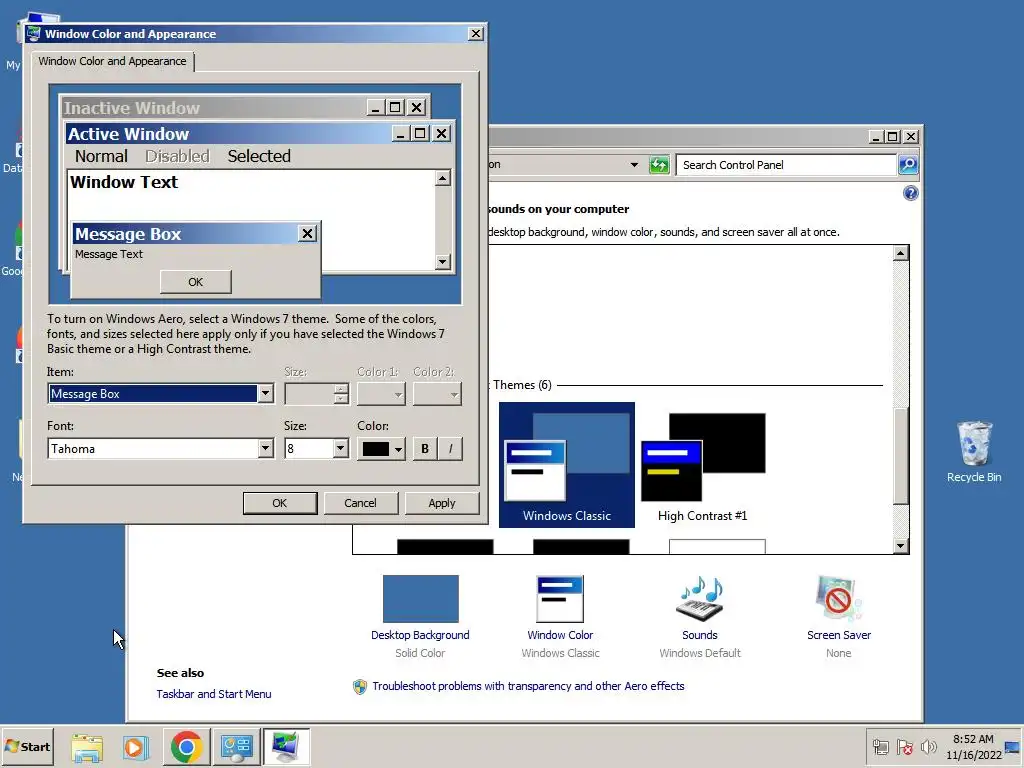Click Selected menu in preview window
This screenshot has height=768, width=1024.
pyautogui.click(x=259, y=156)
